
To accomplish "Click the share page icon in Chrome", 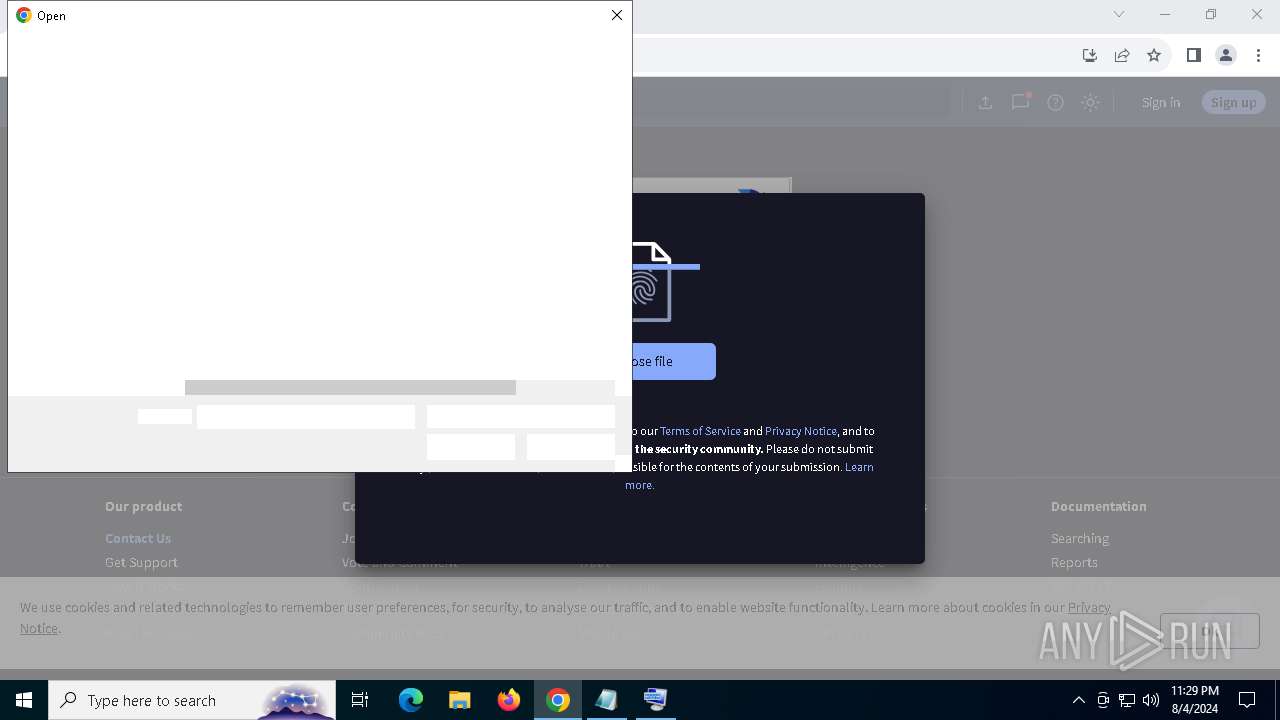I will 1122,55.
